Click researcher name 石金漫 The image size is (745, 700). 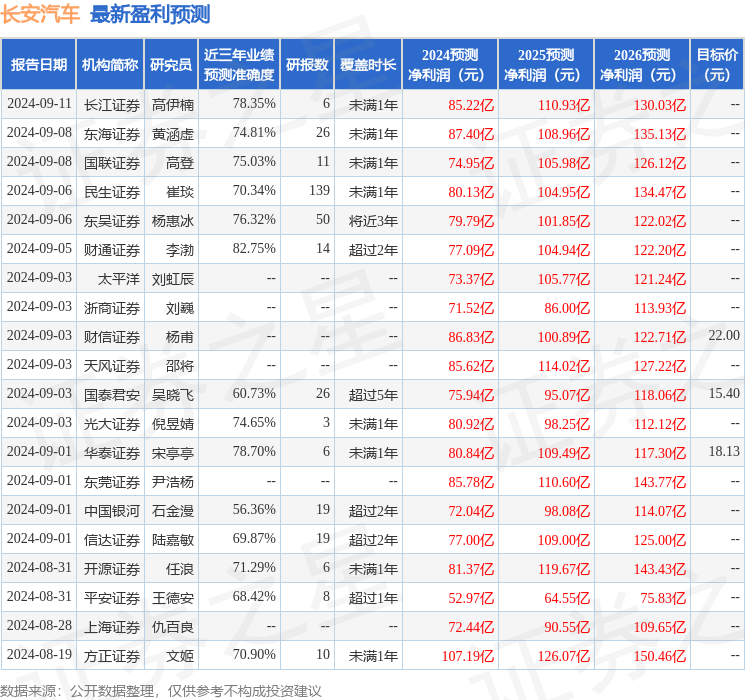tap(173, 511)
